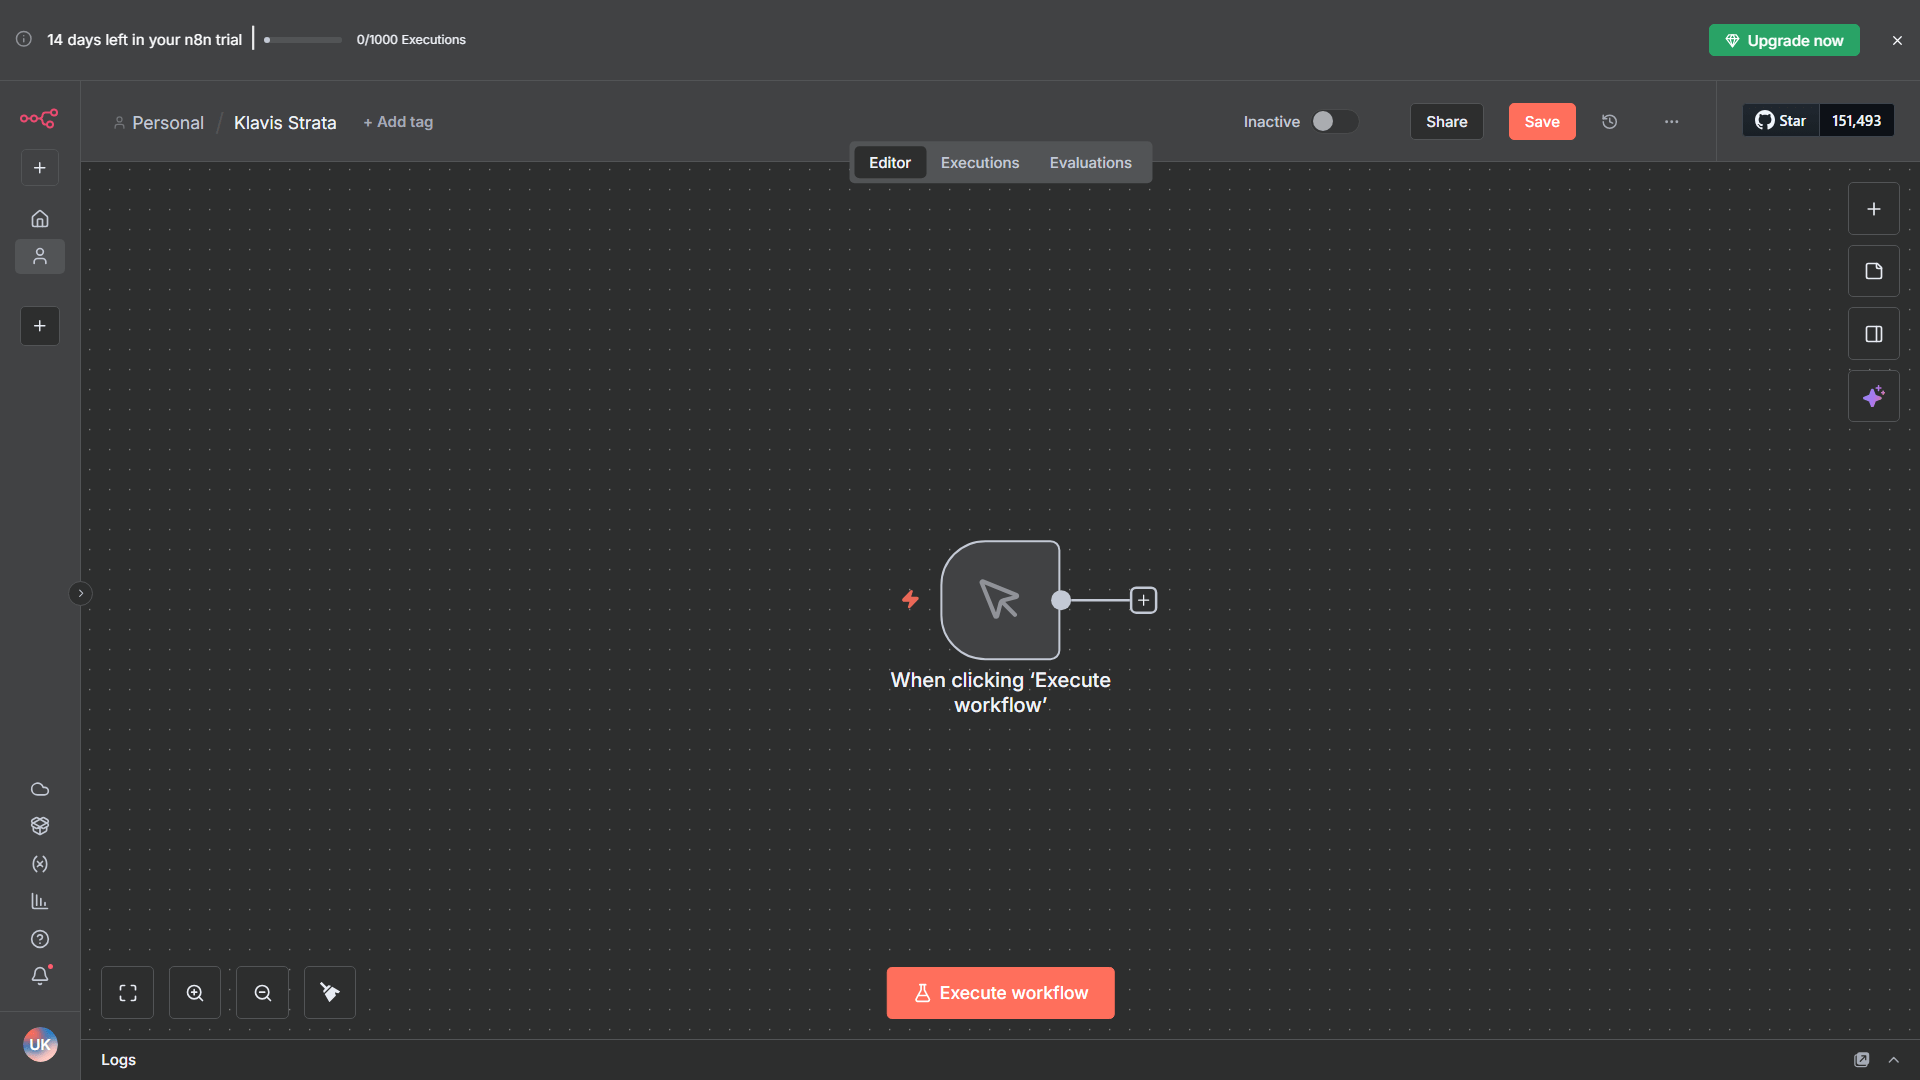Screen dimensions: 1920x1080
Task: Open node panel with the plus icon
Action: pos(1874,208)
